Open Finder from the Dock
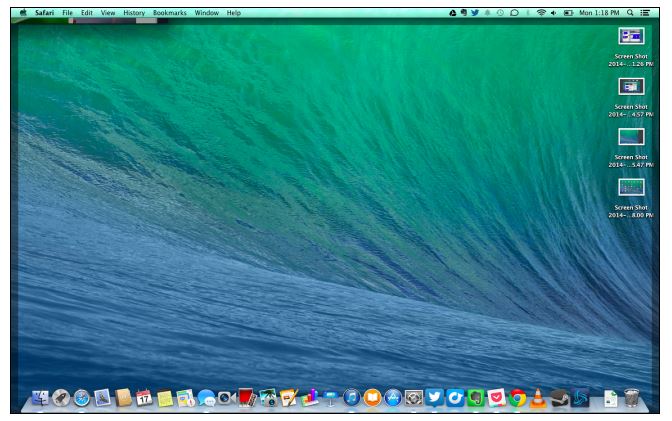This screenshot has width=672, height=421. click(40, 398)
